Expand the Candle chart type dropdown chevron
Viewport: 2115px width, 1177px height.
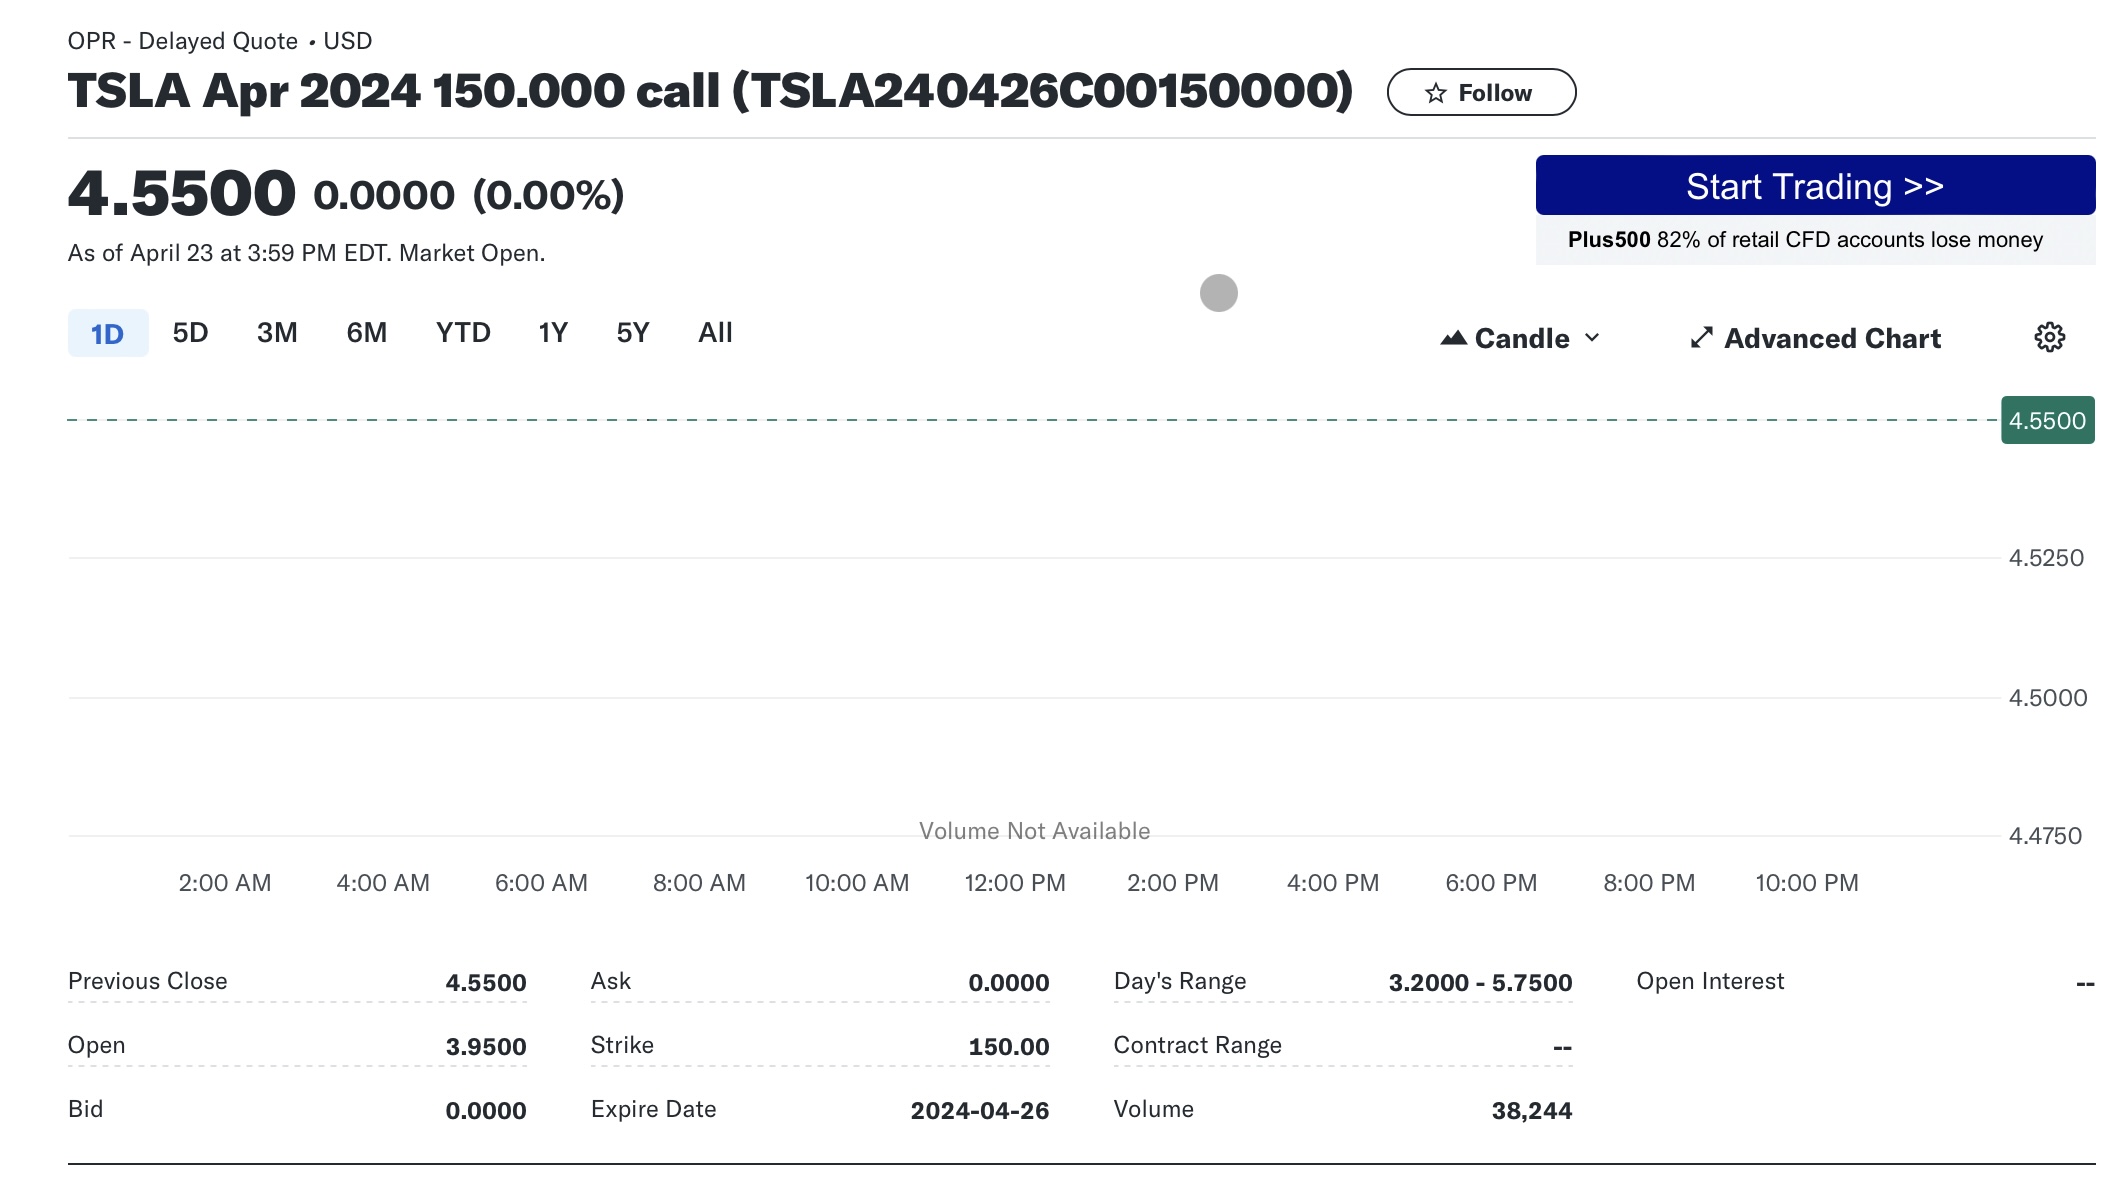pos(1592,338)
